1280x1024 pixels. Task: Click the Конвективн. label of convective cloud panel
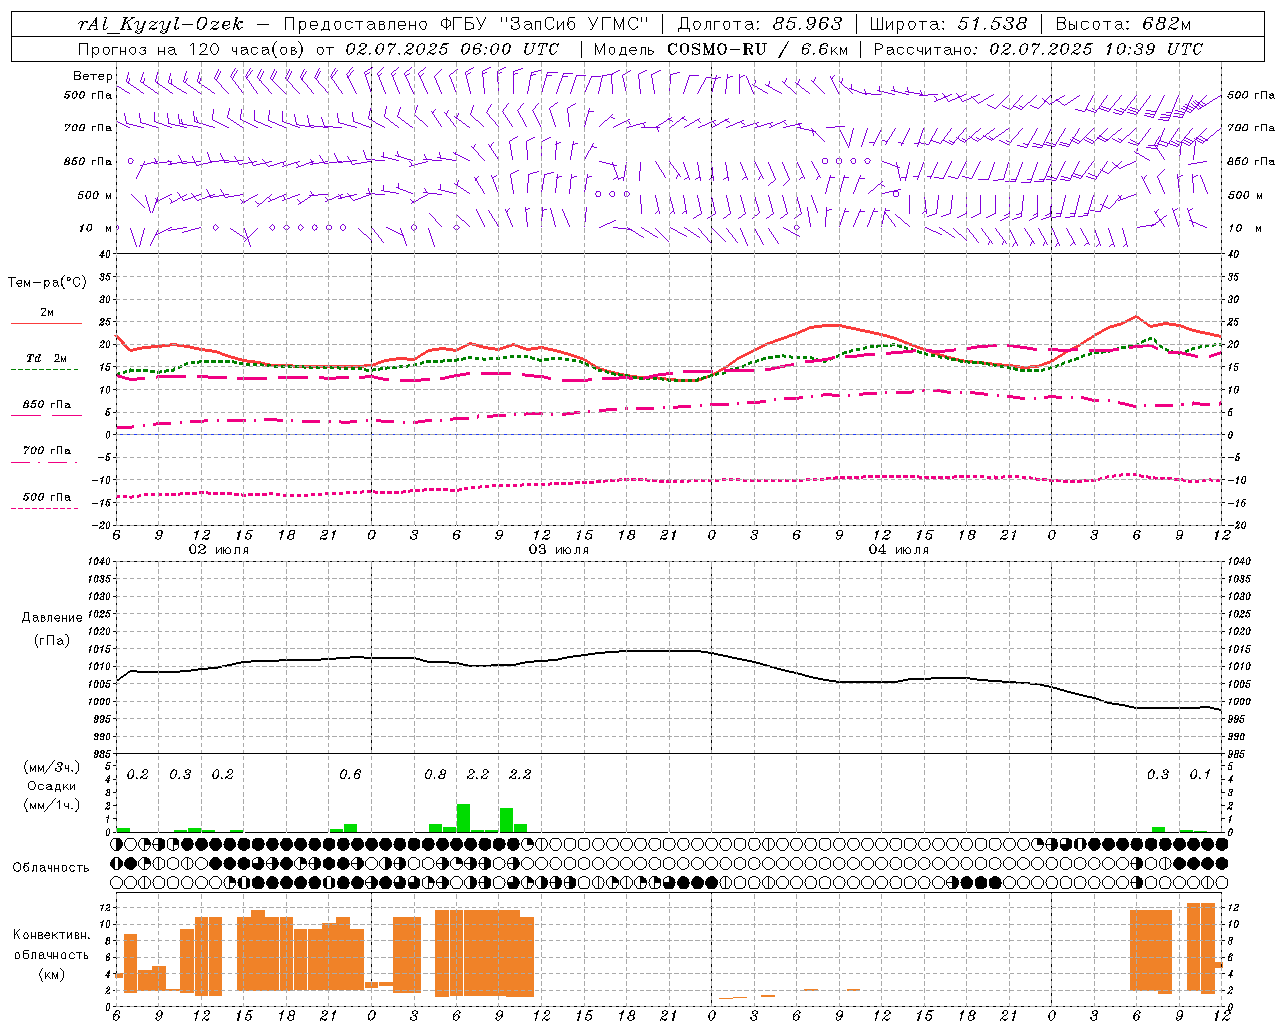click(x=52, y=935)
